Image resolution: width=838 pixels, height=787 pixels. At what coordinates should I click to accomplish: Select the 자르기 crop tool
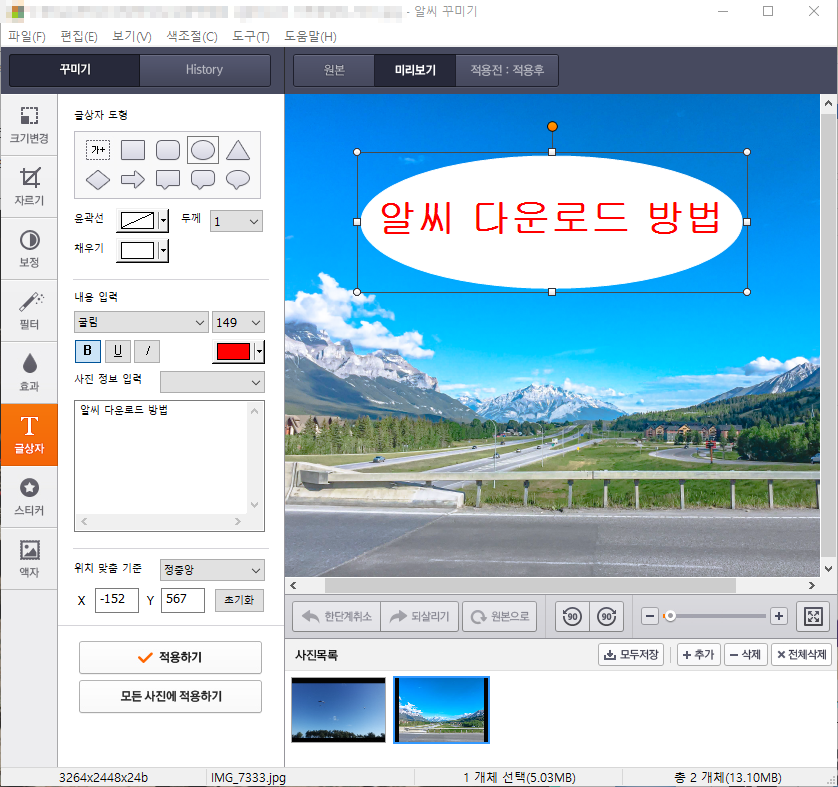tap(29, 187)
